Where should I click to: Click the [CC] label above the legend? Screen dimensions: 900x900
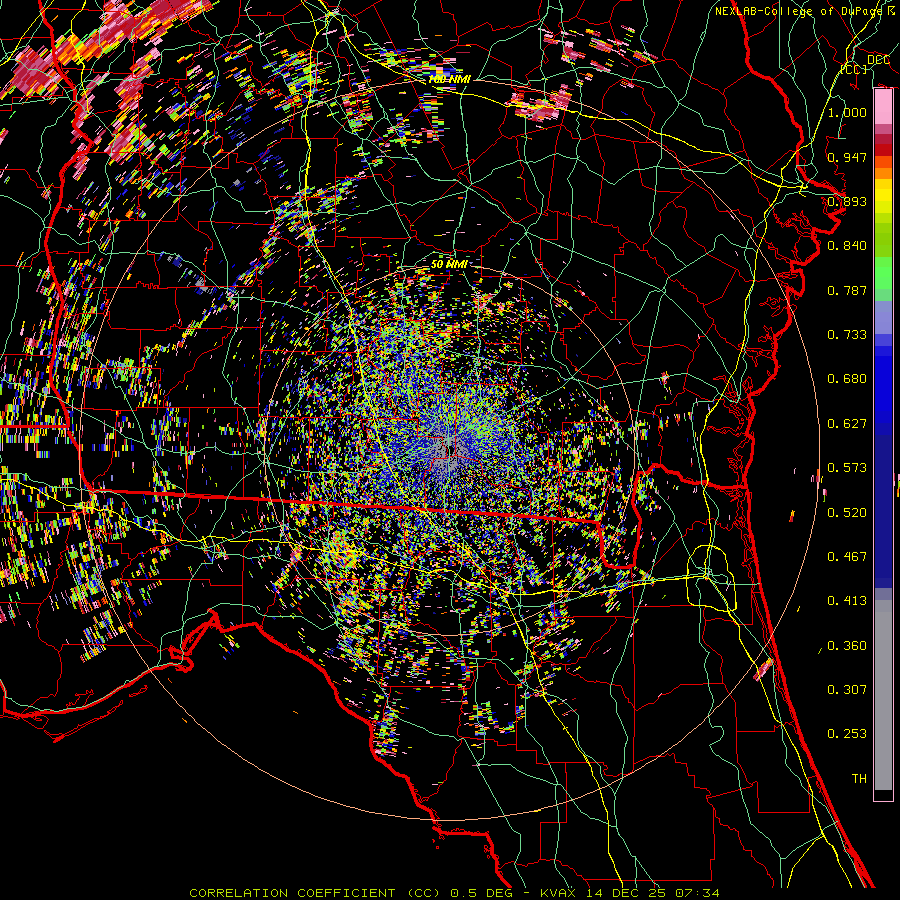coord(854,69)
